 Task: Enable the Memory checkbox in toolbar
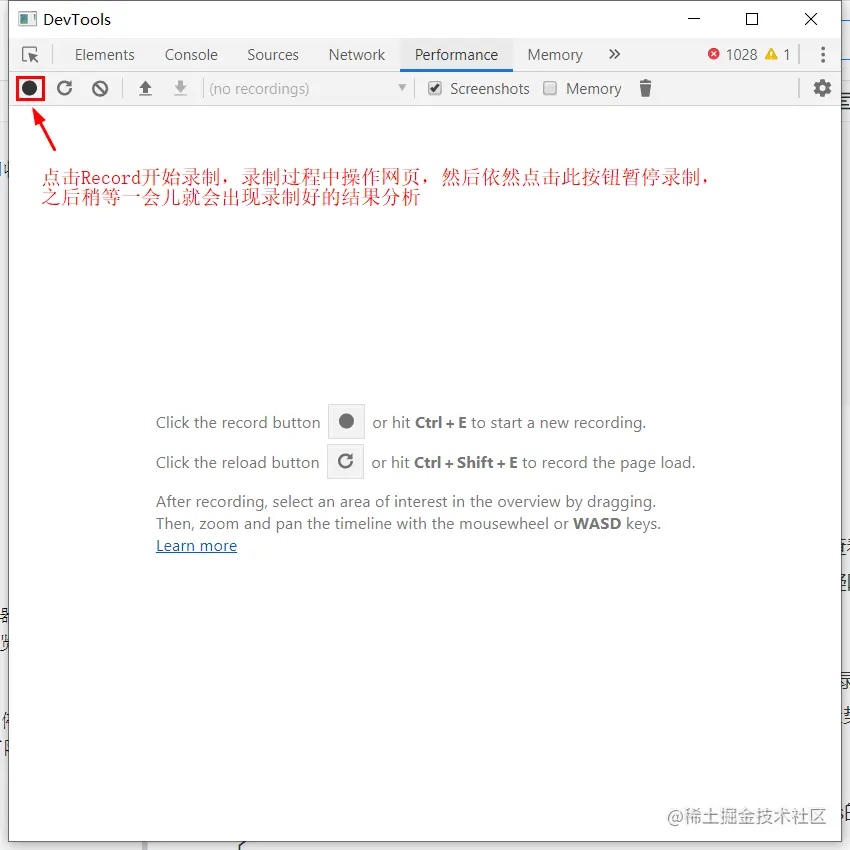[x=550, y=88]
